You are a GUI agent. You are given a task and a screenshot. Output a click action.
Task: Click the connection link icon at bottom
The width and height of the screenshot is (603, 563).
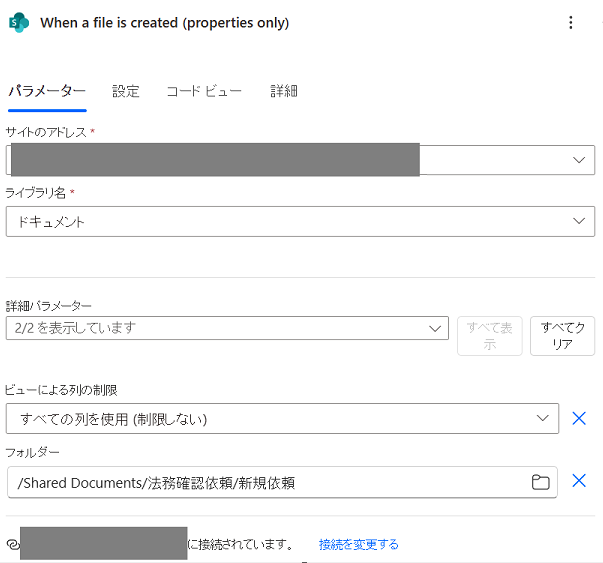click(13, 544)
